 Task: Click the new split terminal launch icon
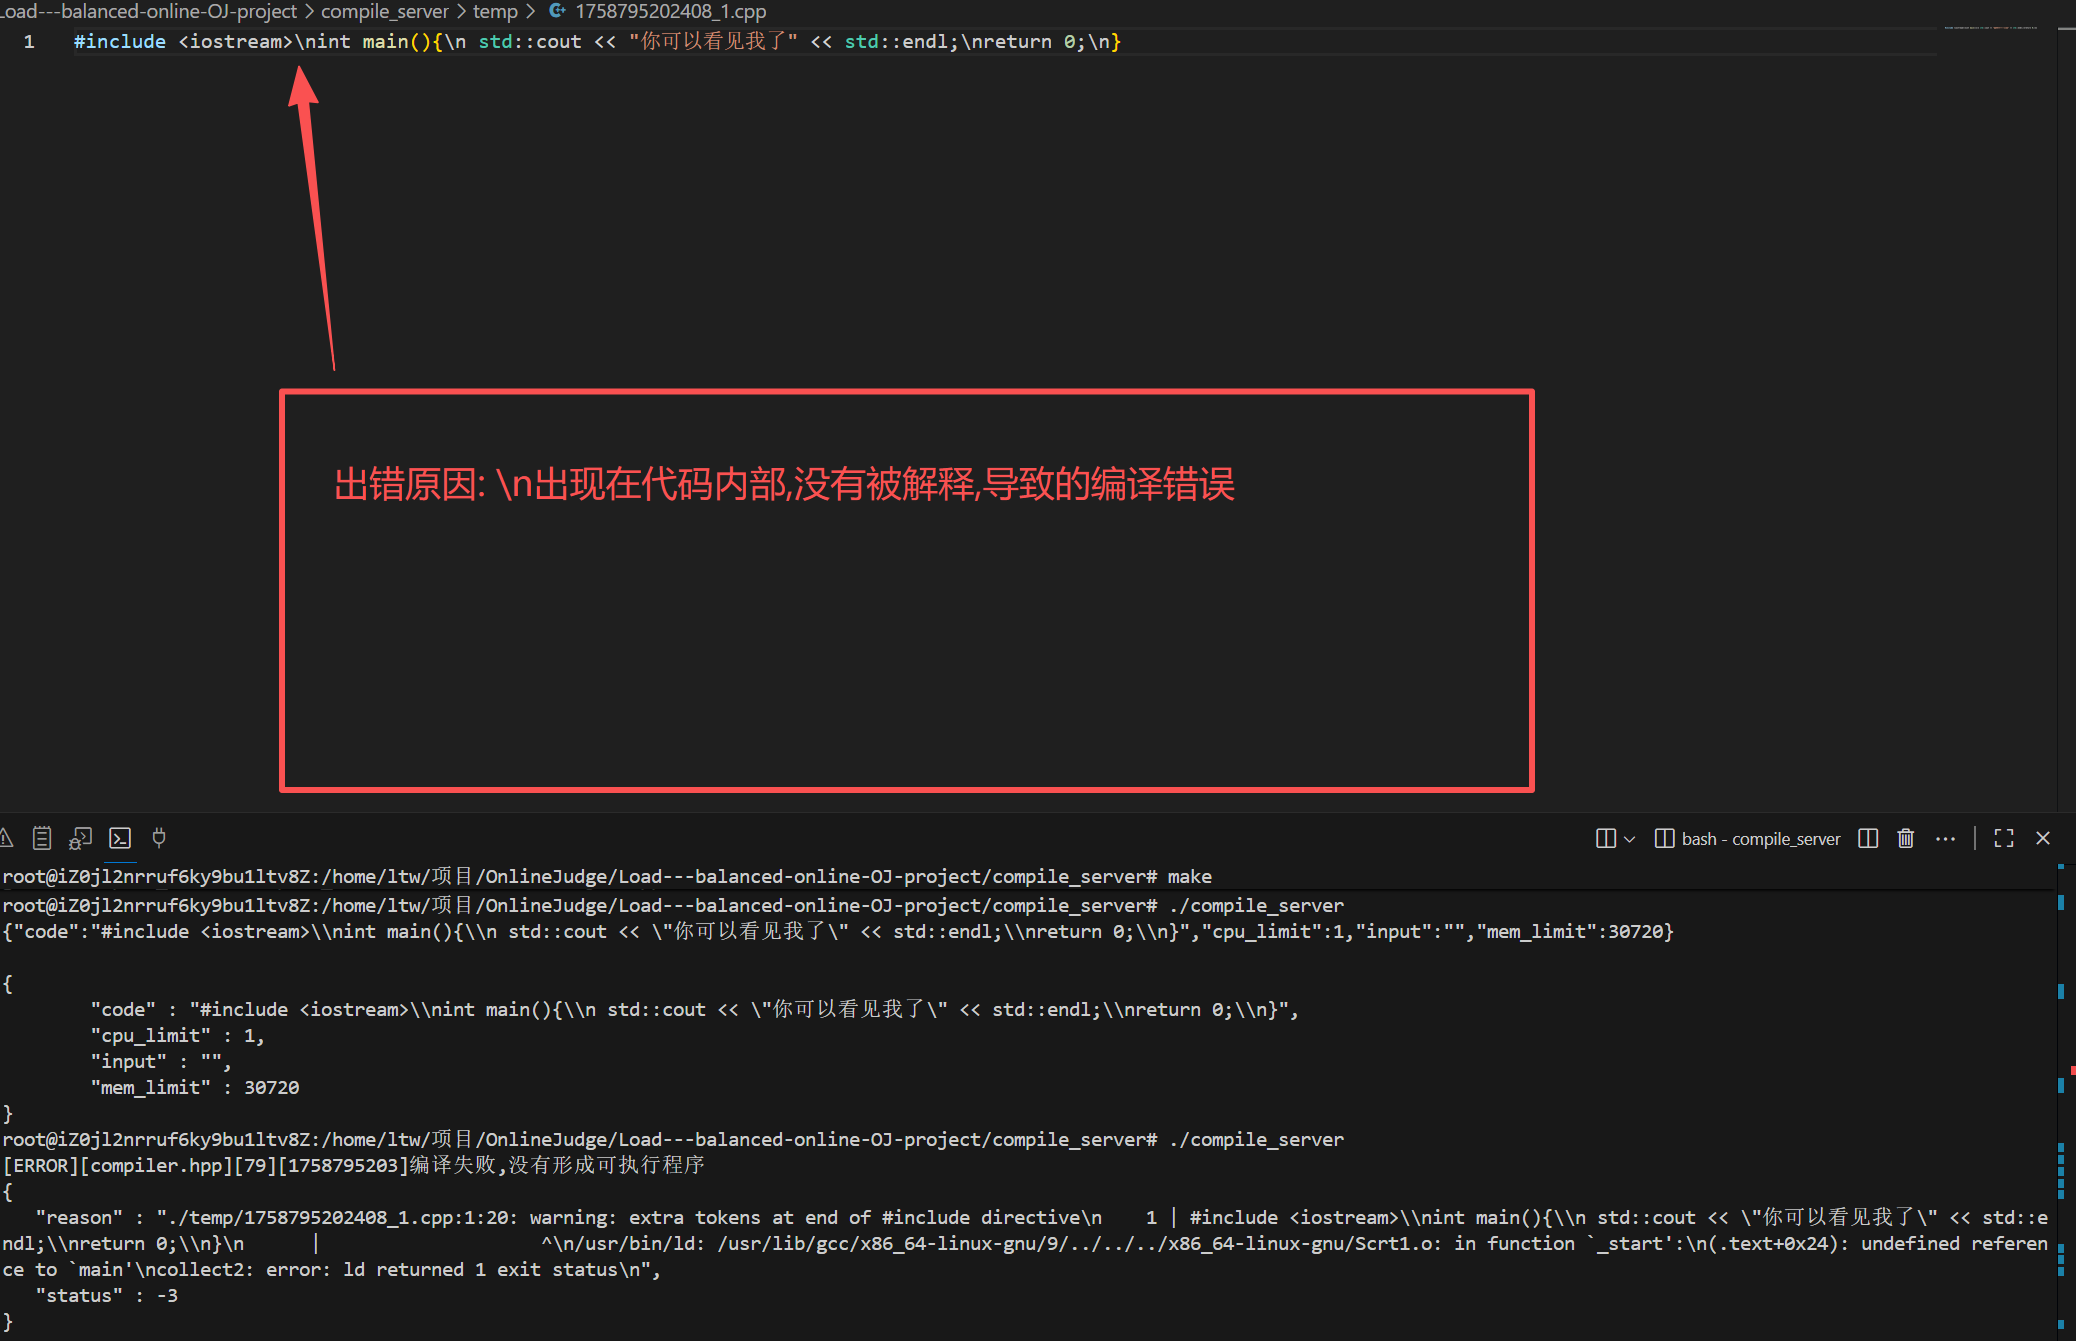pyautogui.click(x=1605, y=838)
